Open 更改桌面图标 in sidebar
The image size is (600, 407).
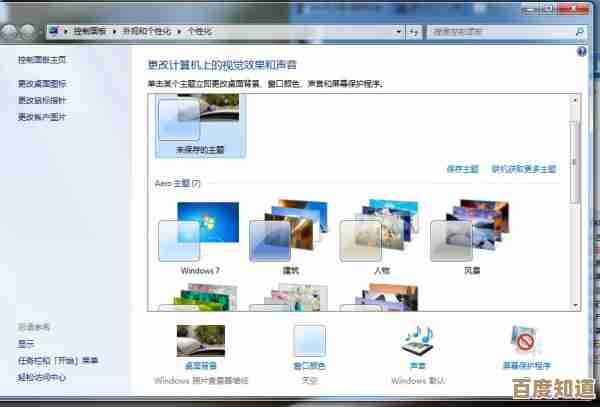42,84
